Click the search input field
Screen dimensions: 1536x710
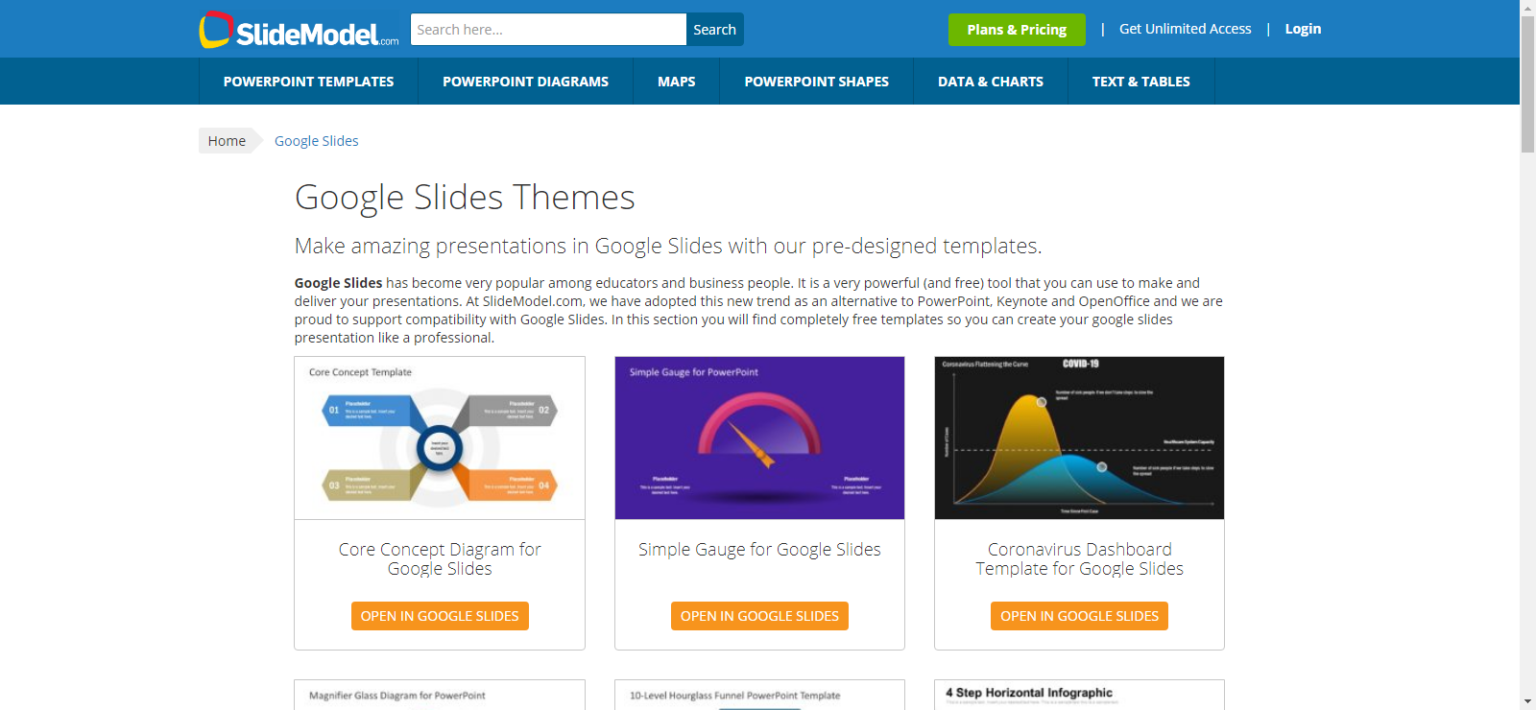(548, 30)
